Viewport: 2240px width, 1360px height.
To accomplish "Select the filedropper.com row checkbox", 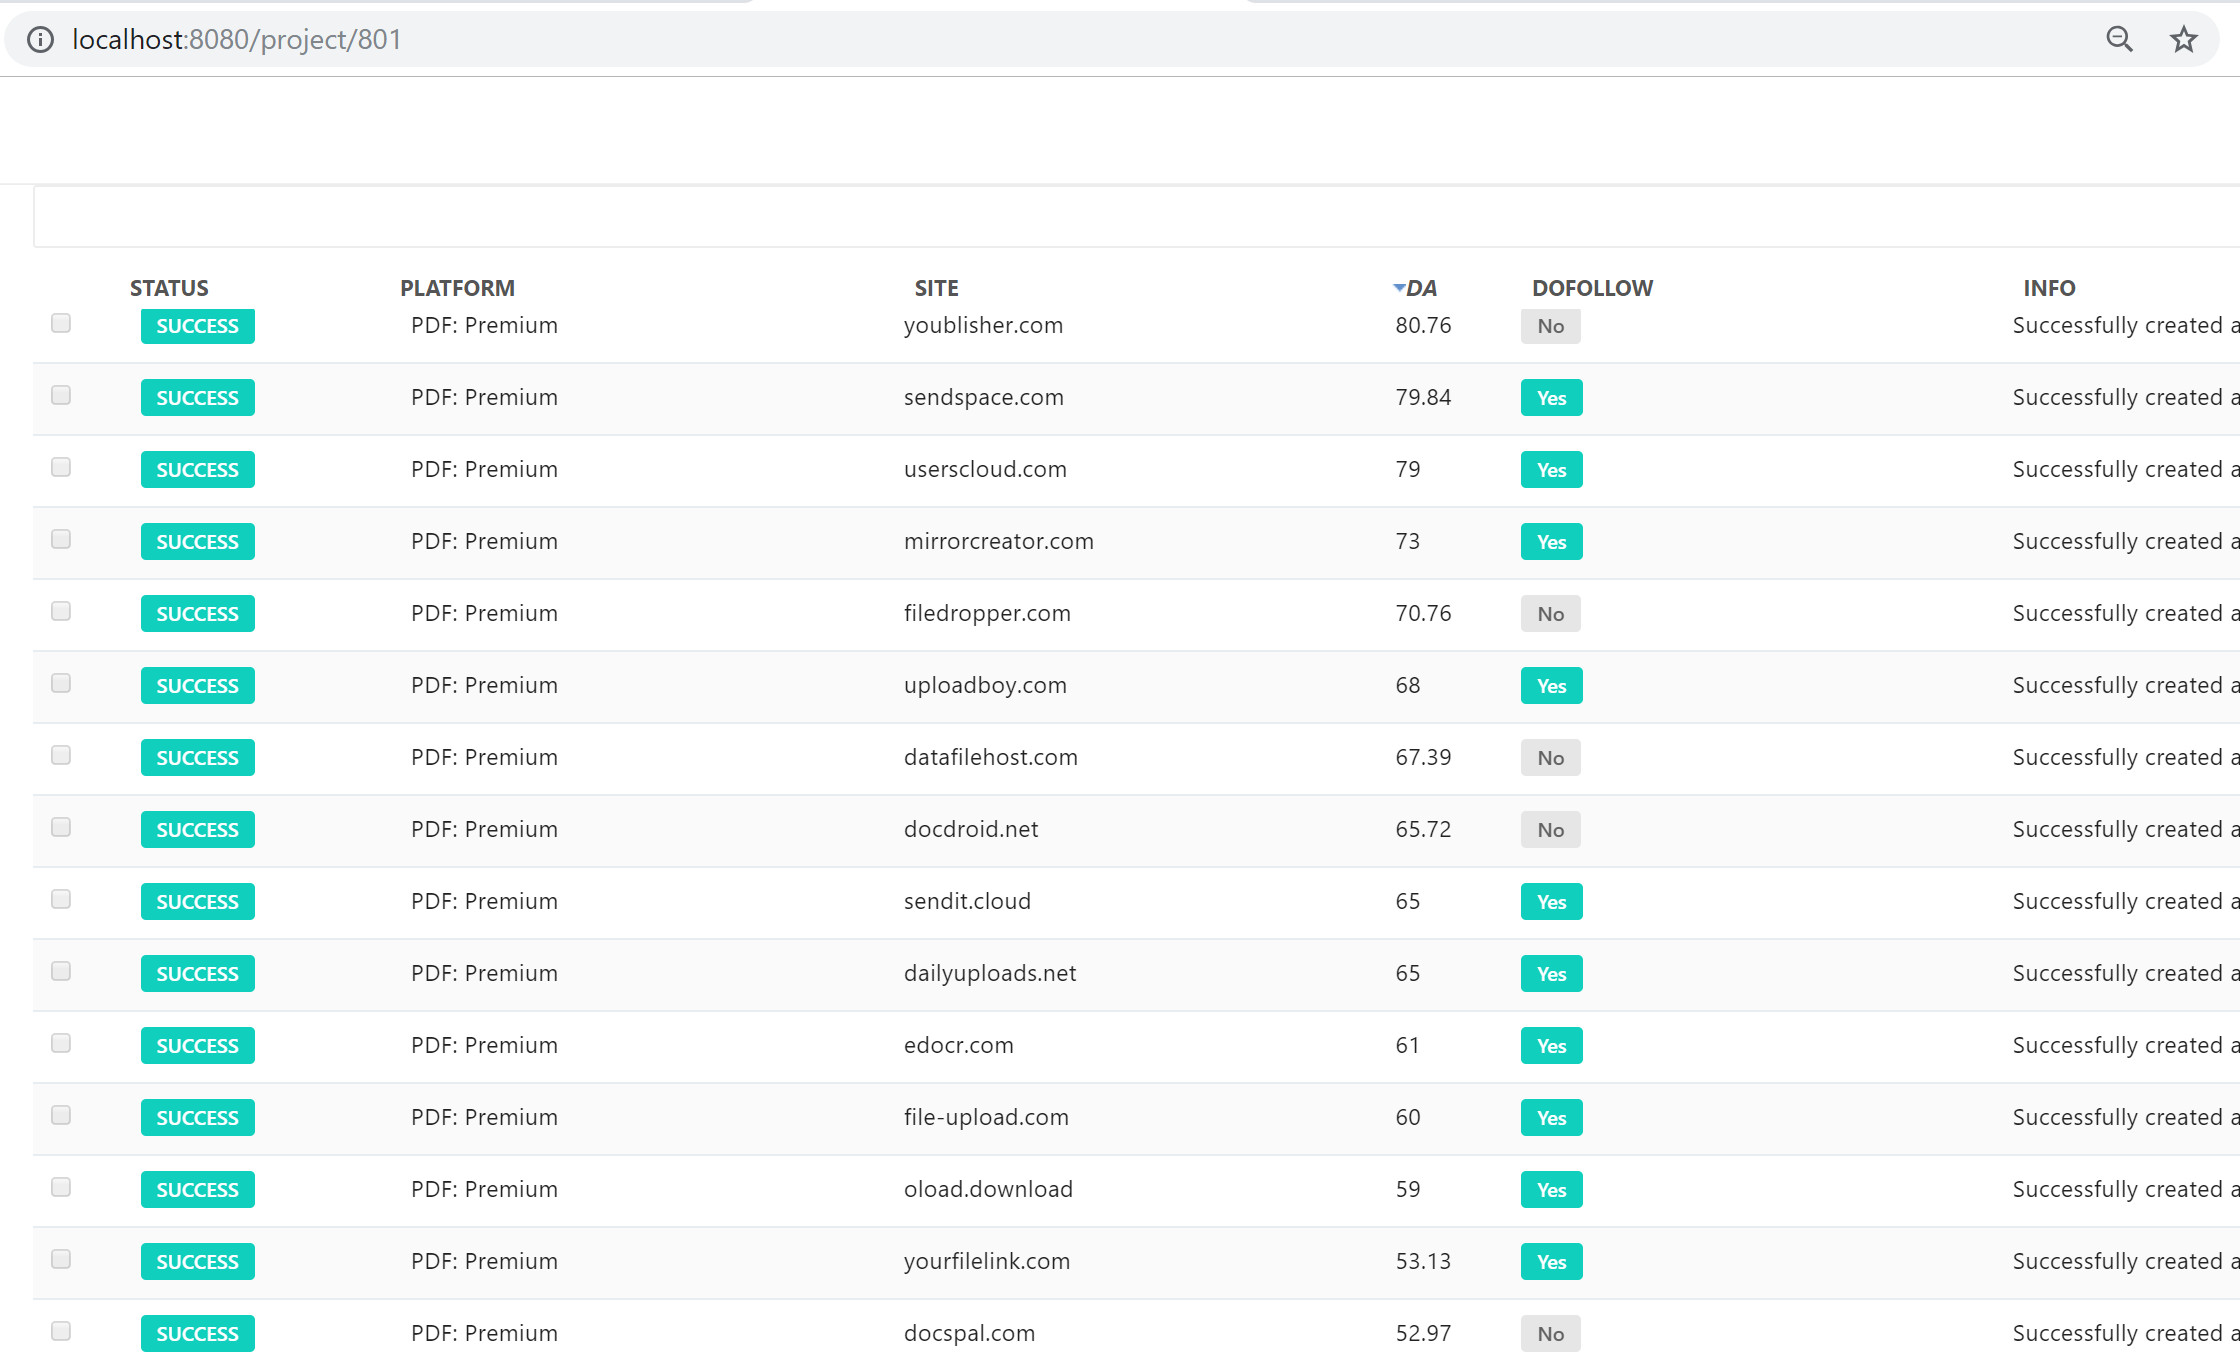I will point(61,611).
